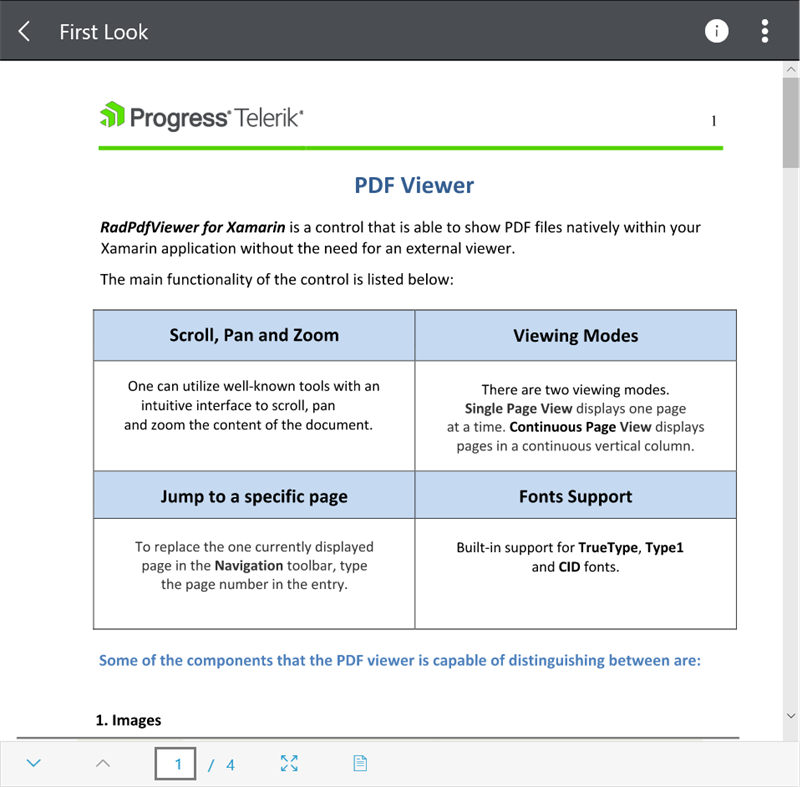Click the Scroll, Pan and Zoom header cell
The height and width of the screenshot is (787, 800).
point(254,335)
